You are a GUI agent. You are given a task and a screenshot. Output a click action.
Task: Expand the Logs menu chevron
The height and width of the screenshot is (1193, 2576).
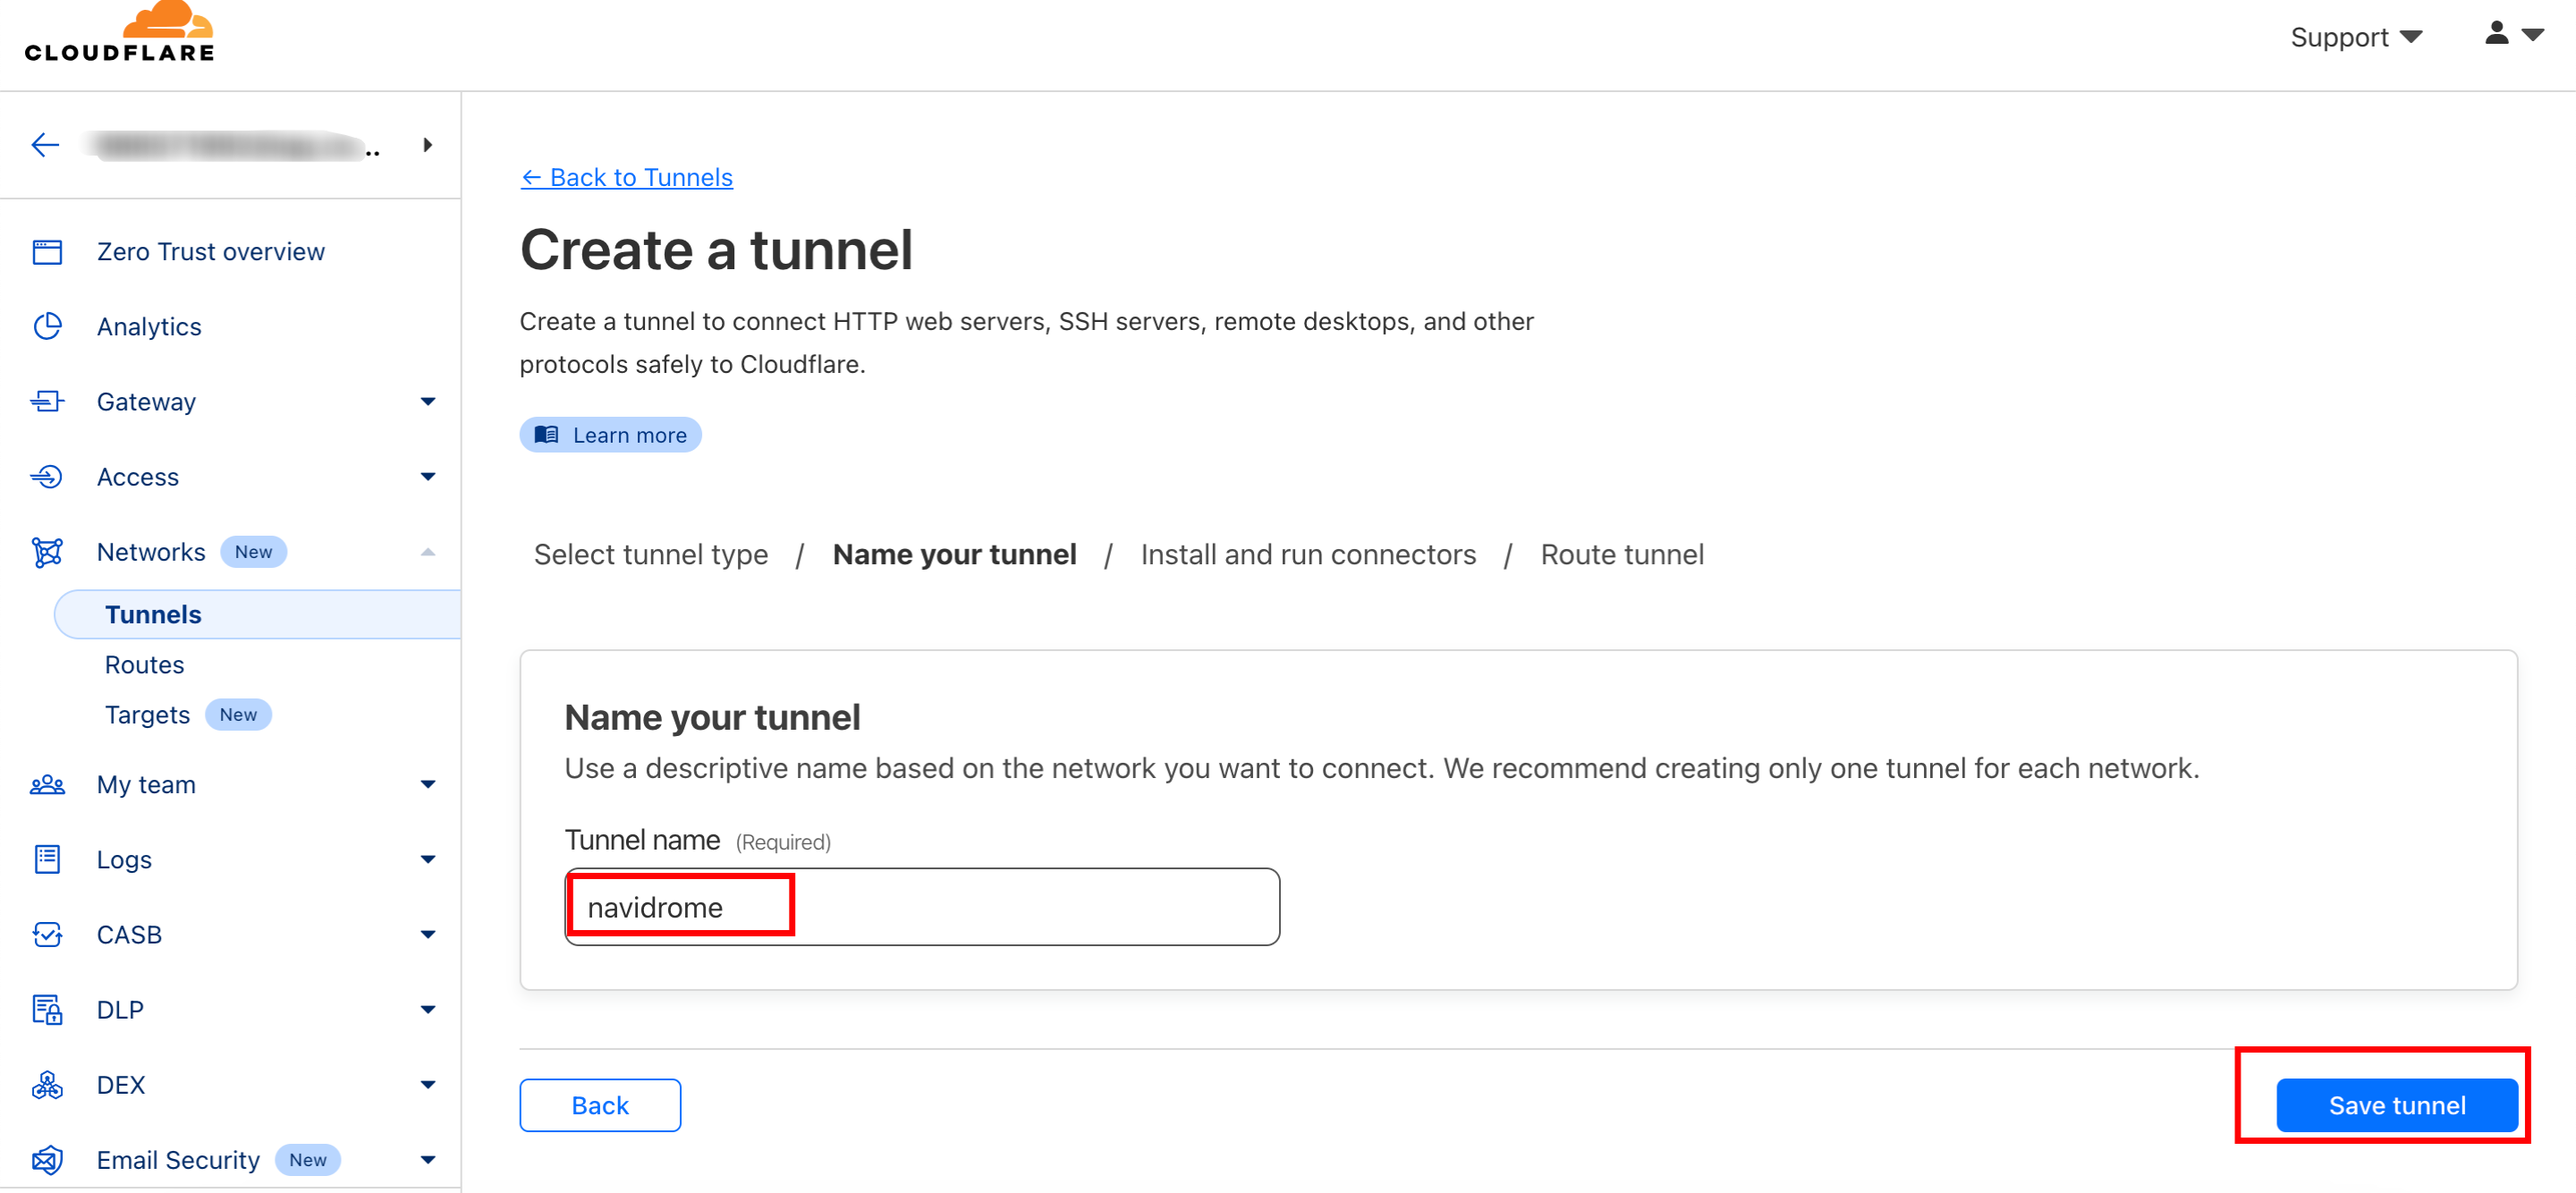[x=428, y=860]
